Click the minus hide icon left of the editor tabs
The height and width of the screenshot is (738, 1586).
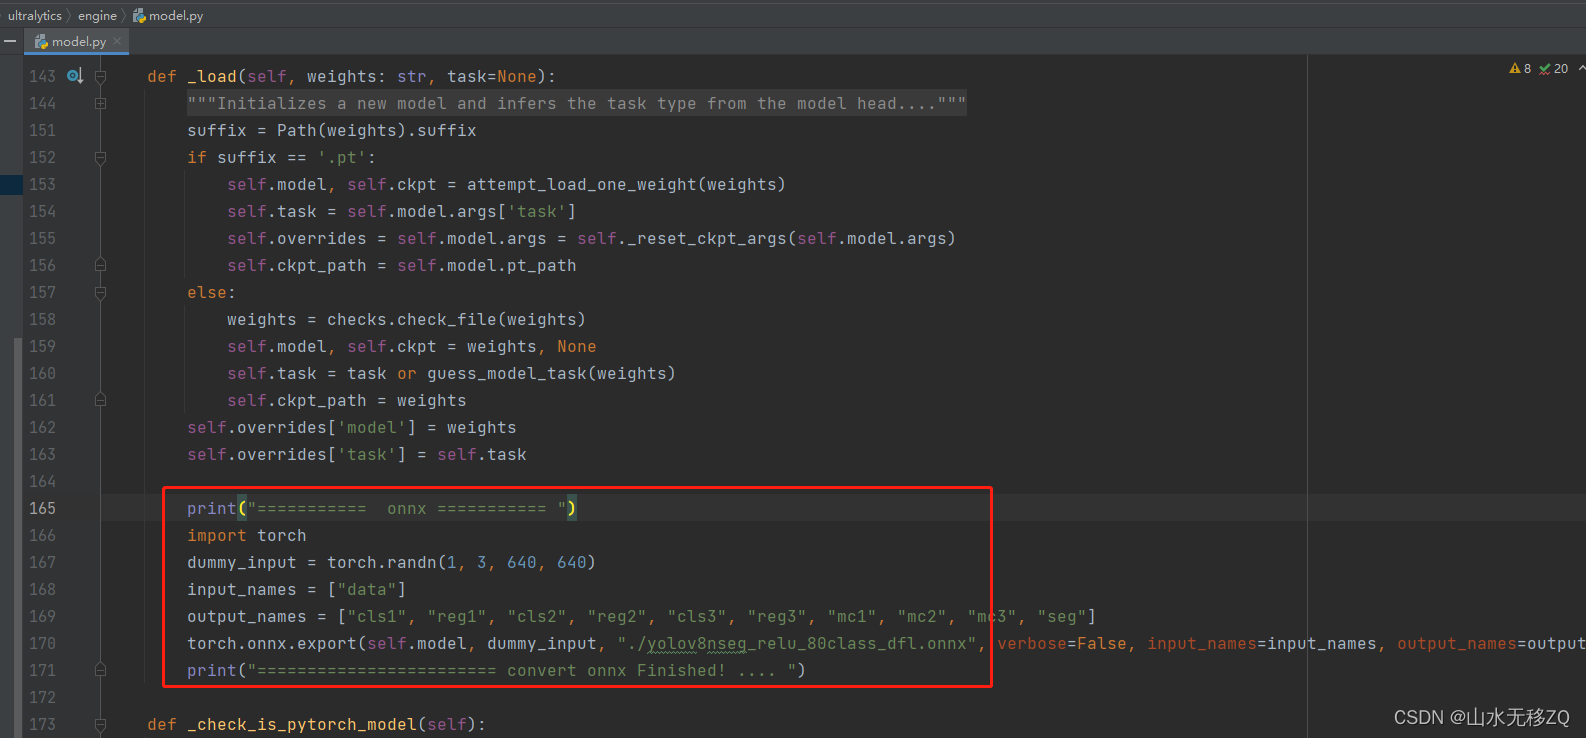click(x=10, y=42)
